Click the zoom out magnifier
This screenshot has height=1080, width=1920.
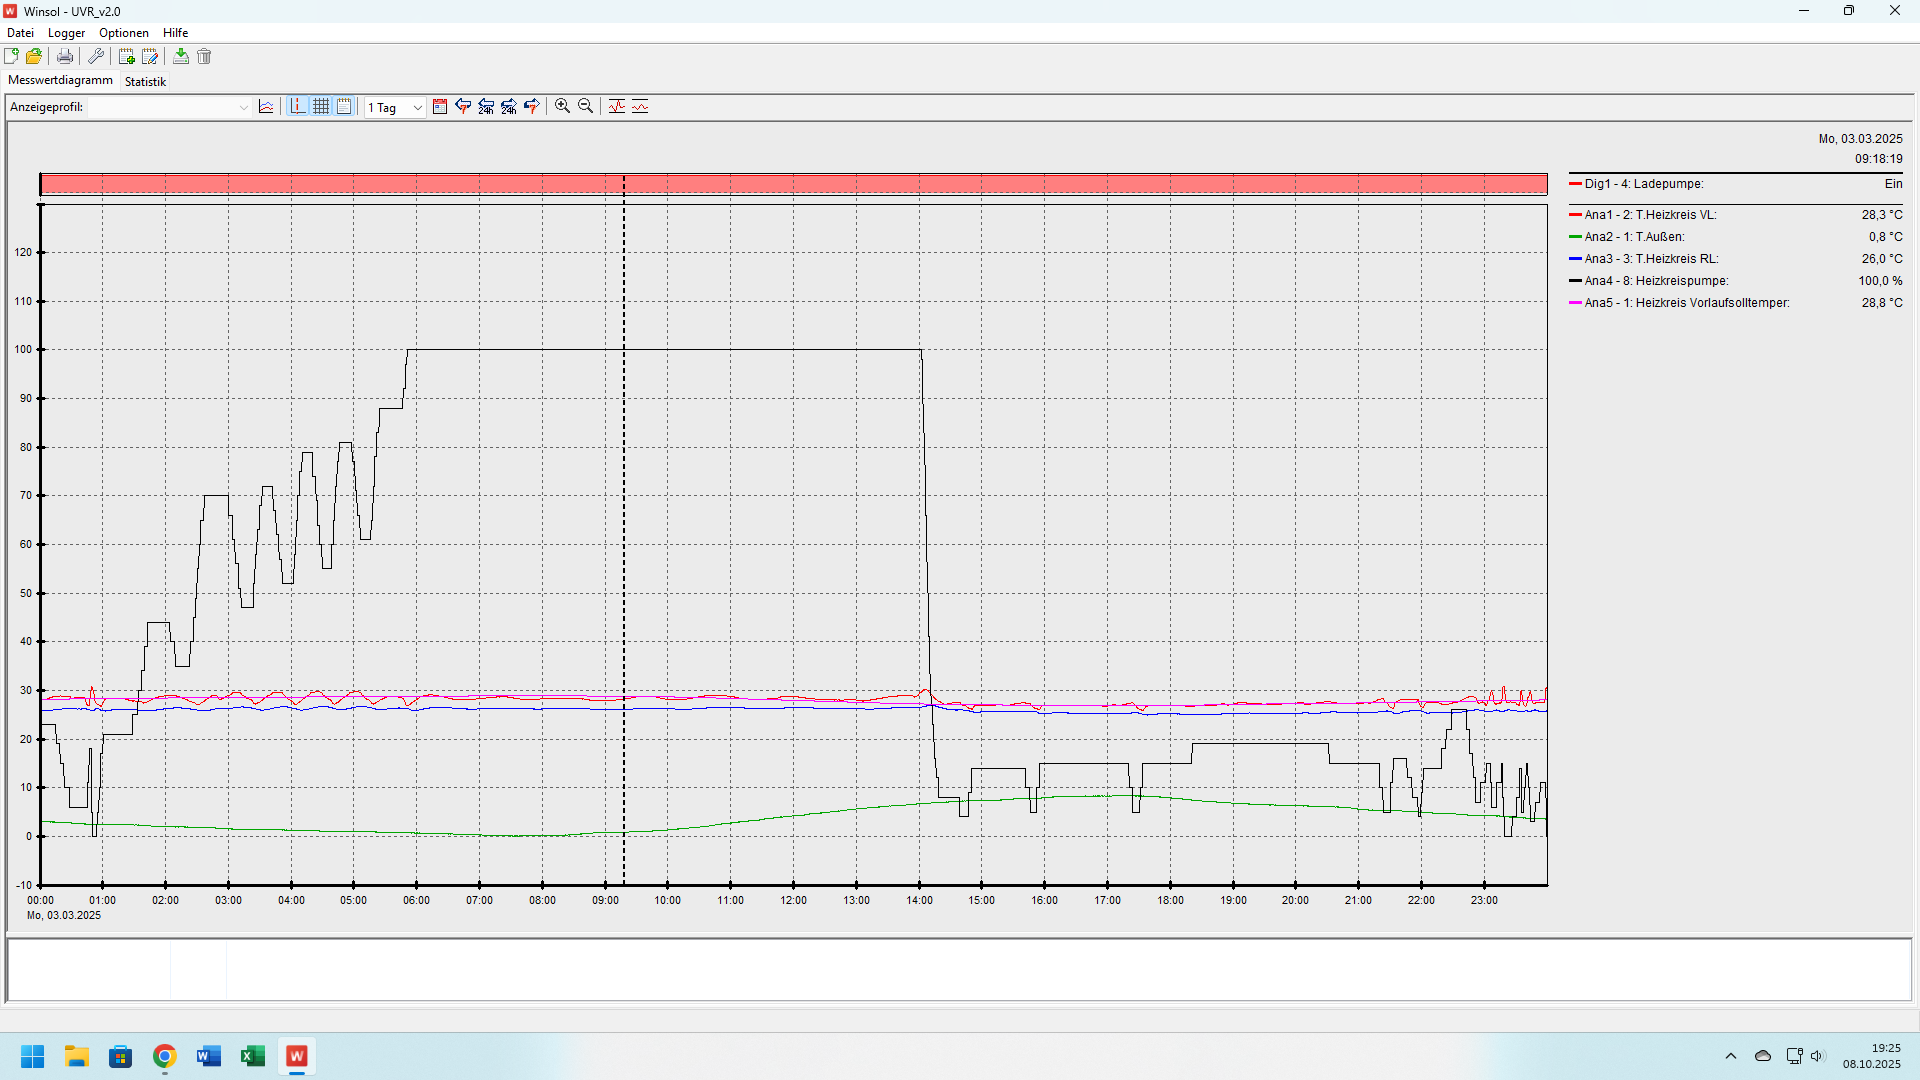[586, 107]
